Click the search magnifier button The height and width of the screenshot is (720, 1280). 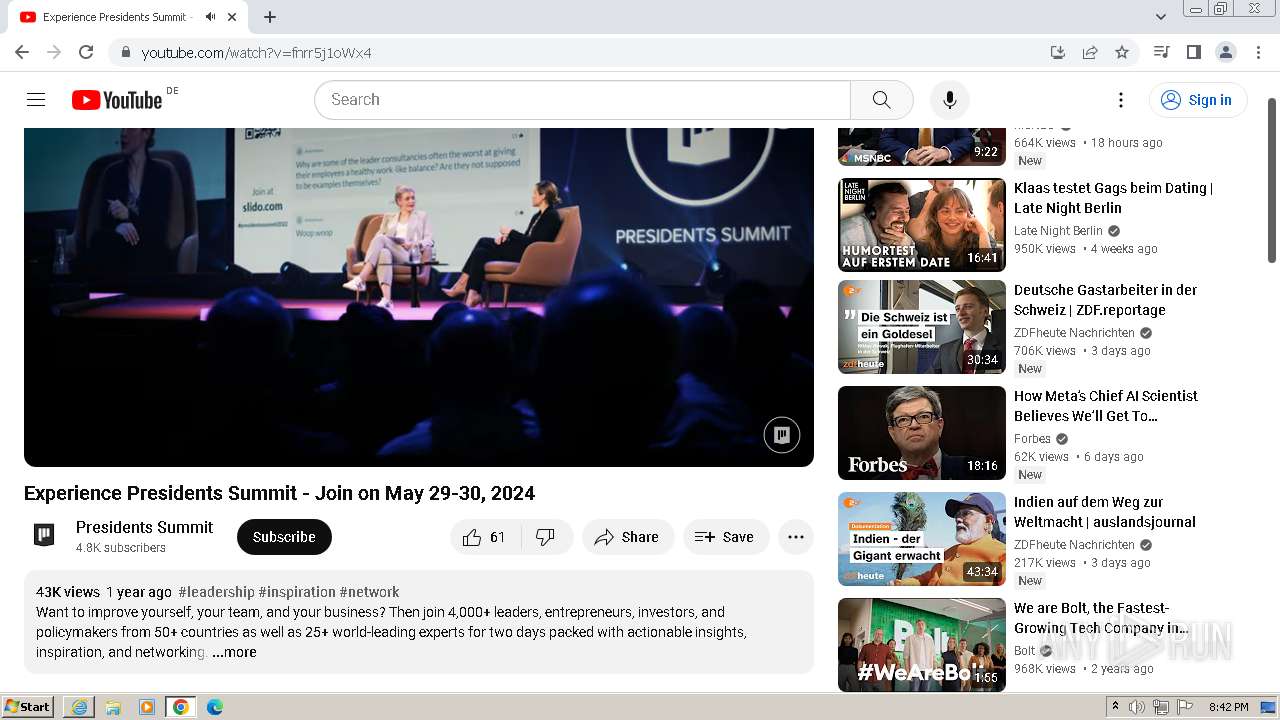(881, 100)
